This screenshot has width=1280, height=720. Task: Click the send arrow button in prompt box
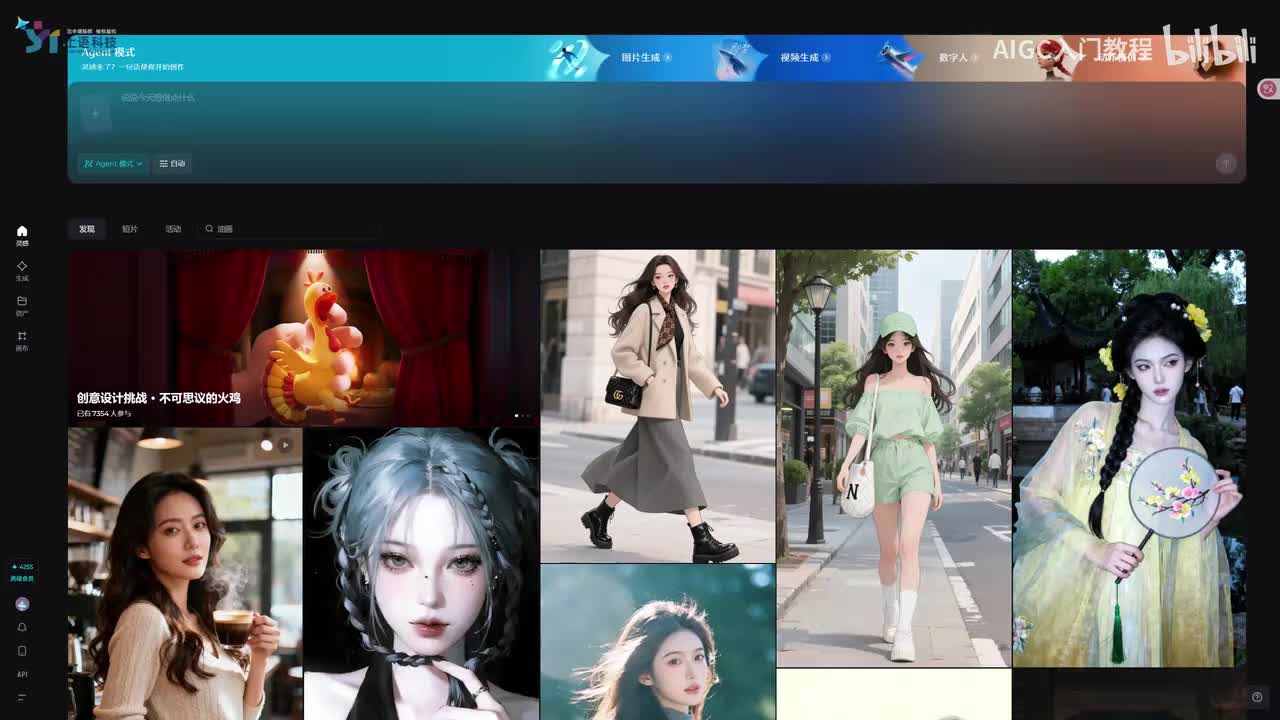pyautogui.click(x=1226, y=164)
